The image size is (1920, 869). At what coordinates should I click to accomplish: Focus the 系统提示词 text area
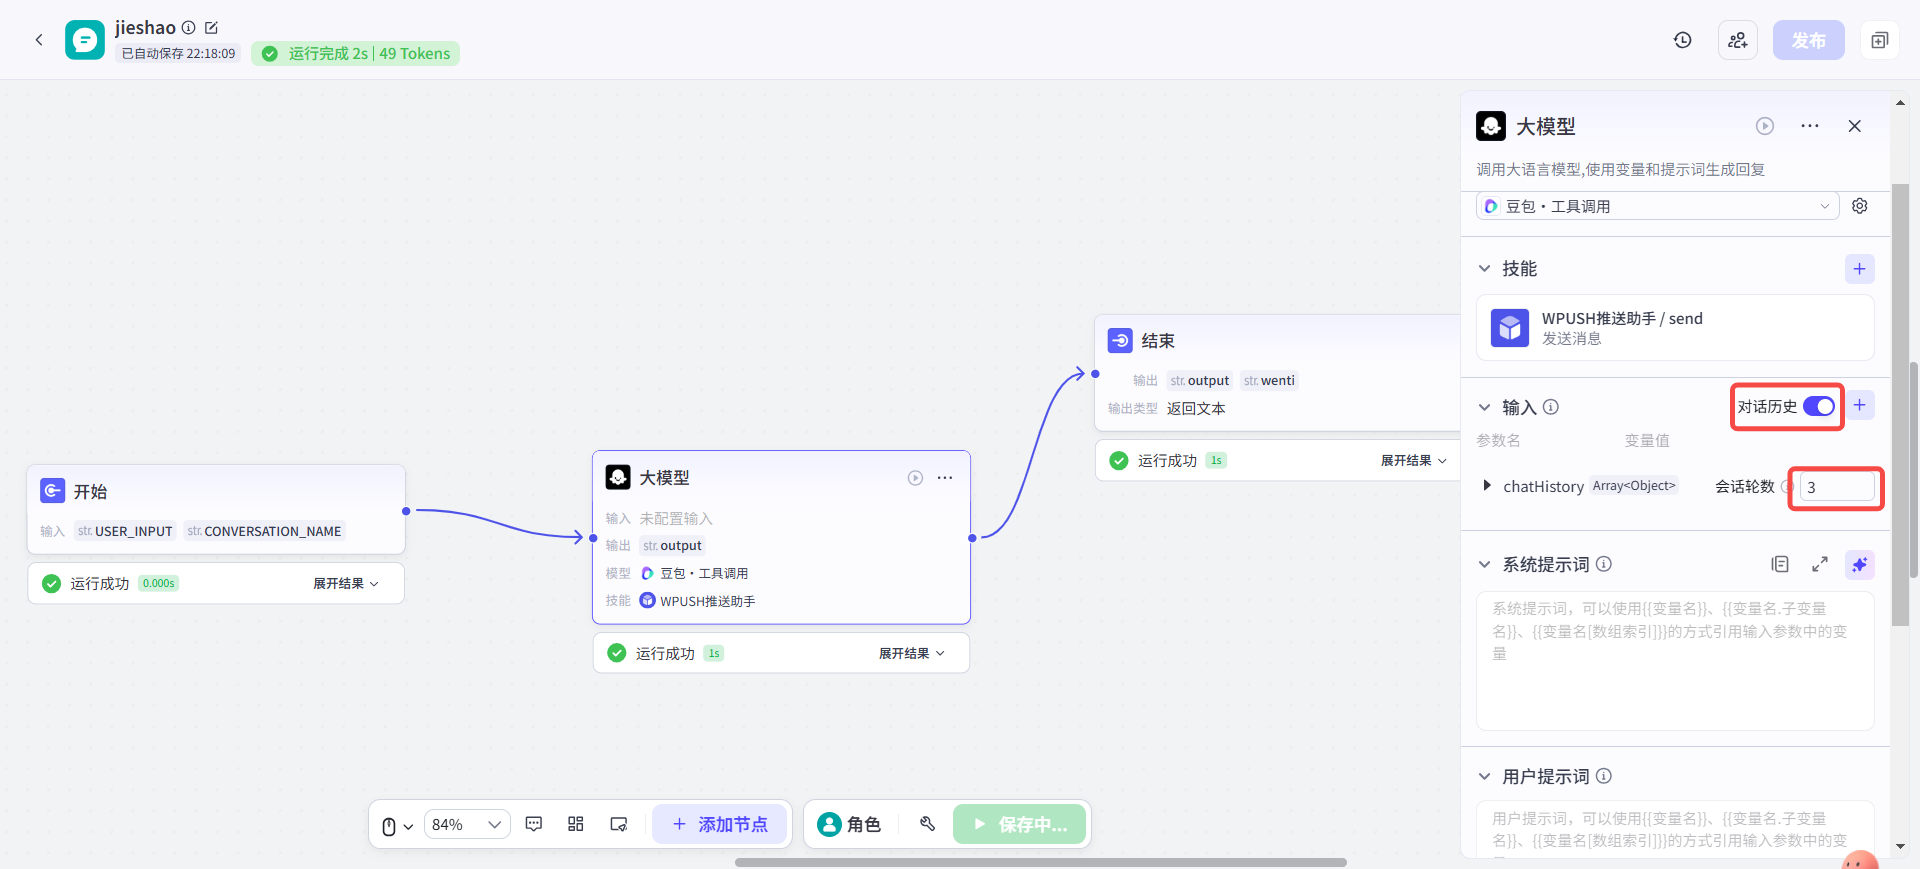[x=1675, y=661]
